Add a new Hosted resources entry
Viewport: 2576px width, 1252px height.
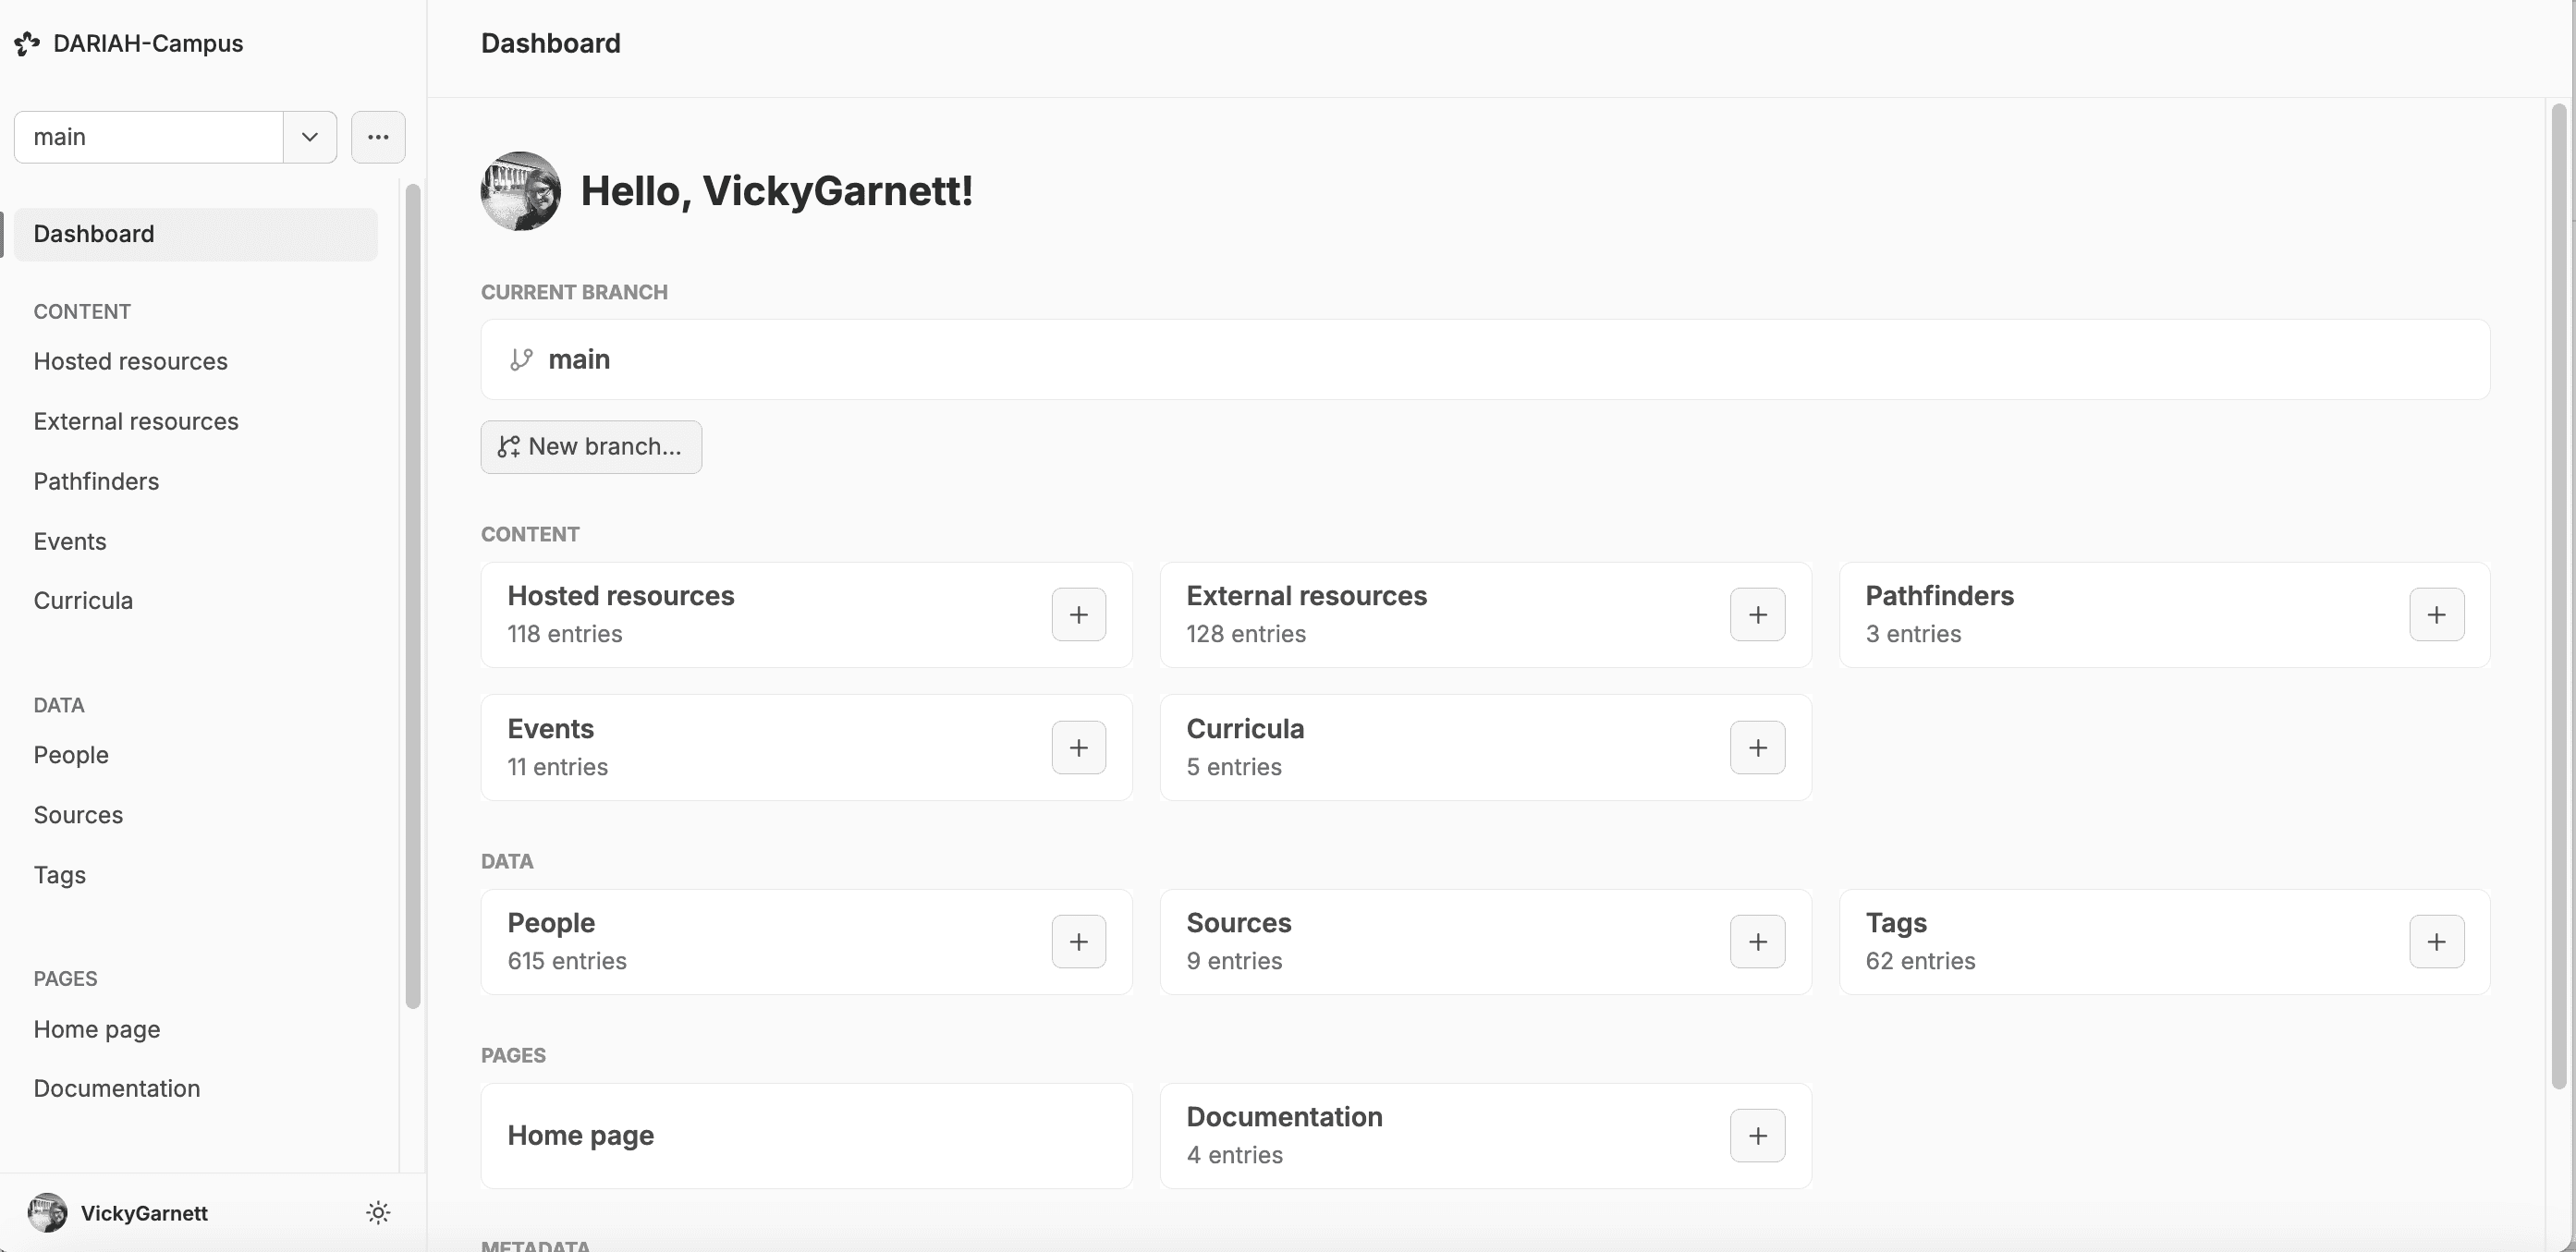1078,614
